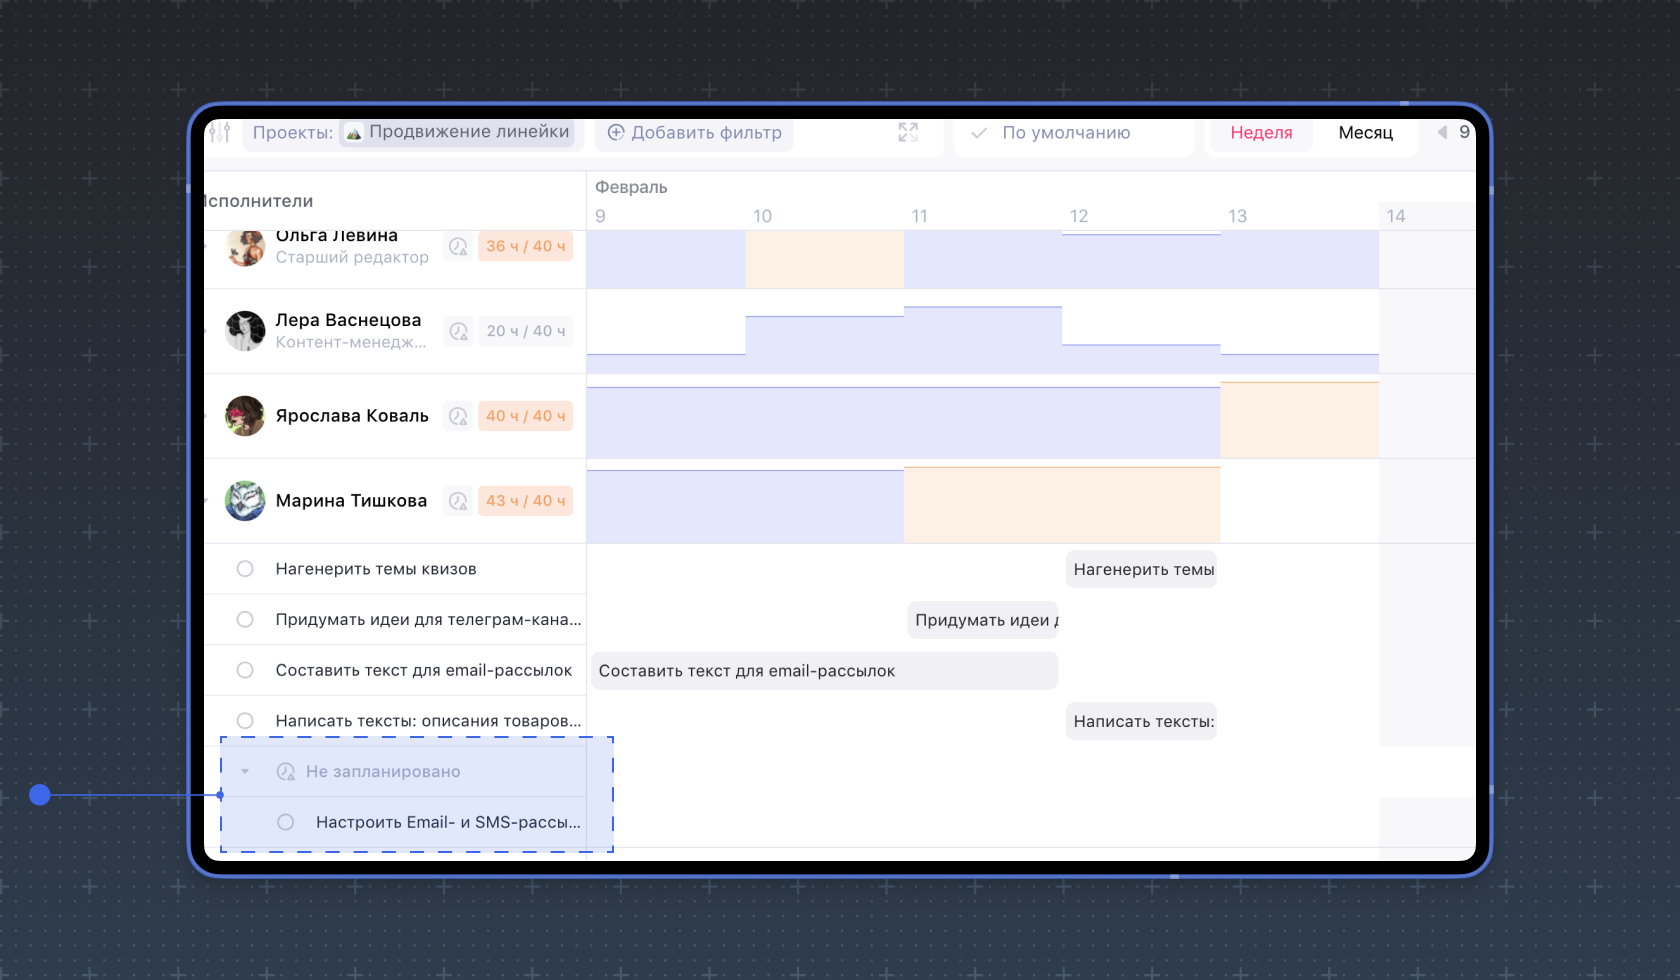Click the Добавить фильтр button
This screenshot has height=980, width=1680.
[x=695, y=133]
